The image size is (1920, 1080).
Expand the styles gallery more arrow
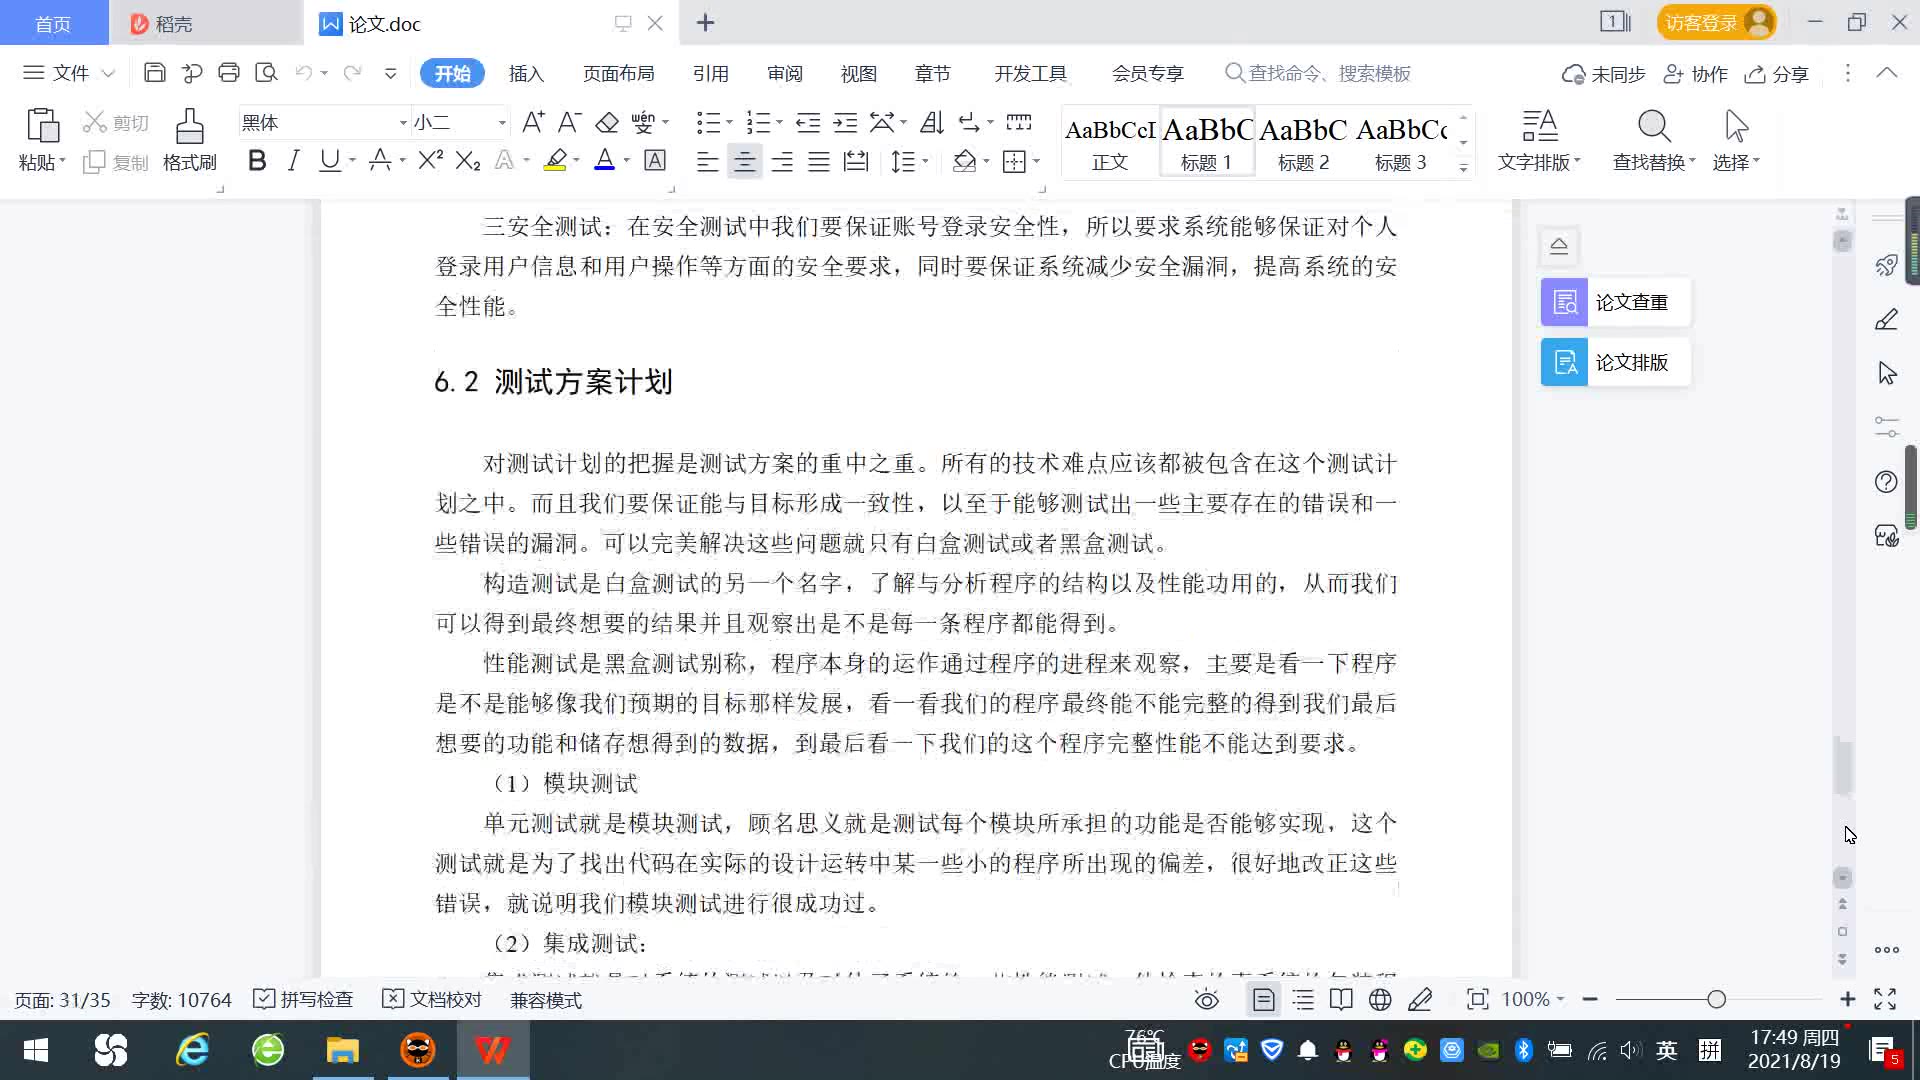click(1463, 168)
